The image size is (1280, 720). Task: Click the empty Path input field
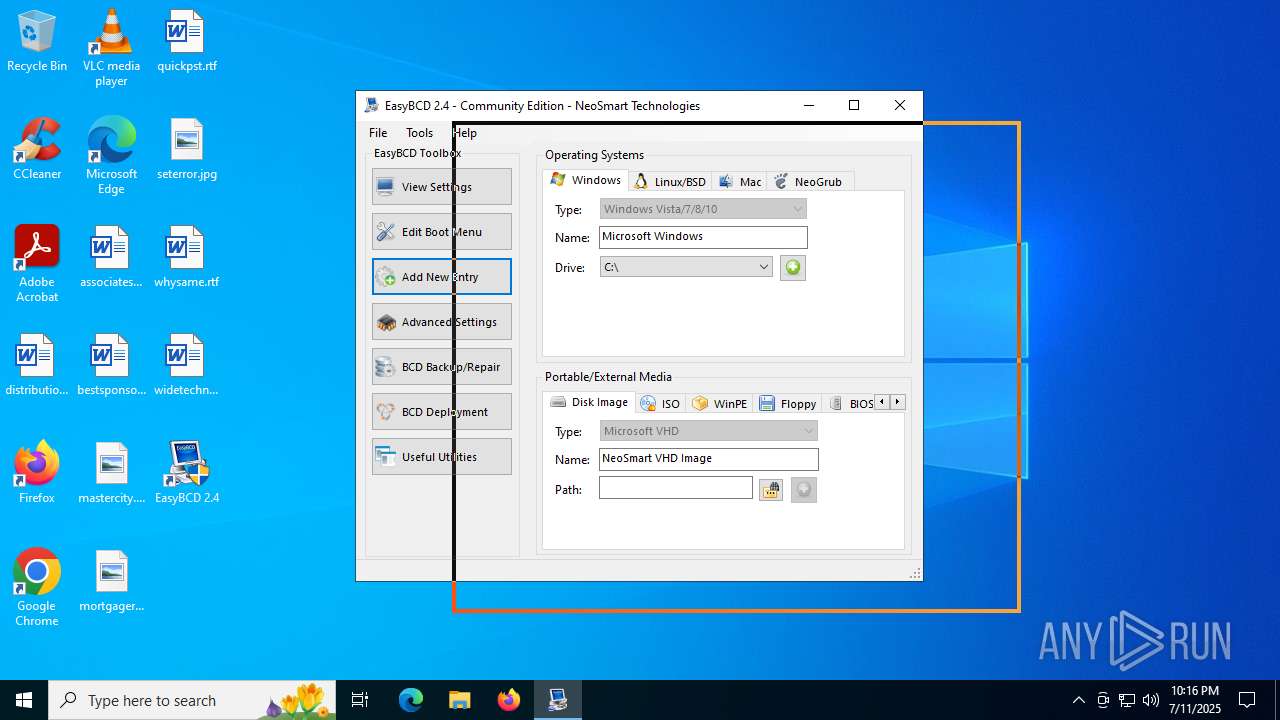[676, 488]
